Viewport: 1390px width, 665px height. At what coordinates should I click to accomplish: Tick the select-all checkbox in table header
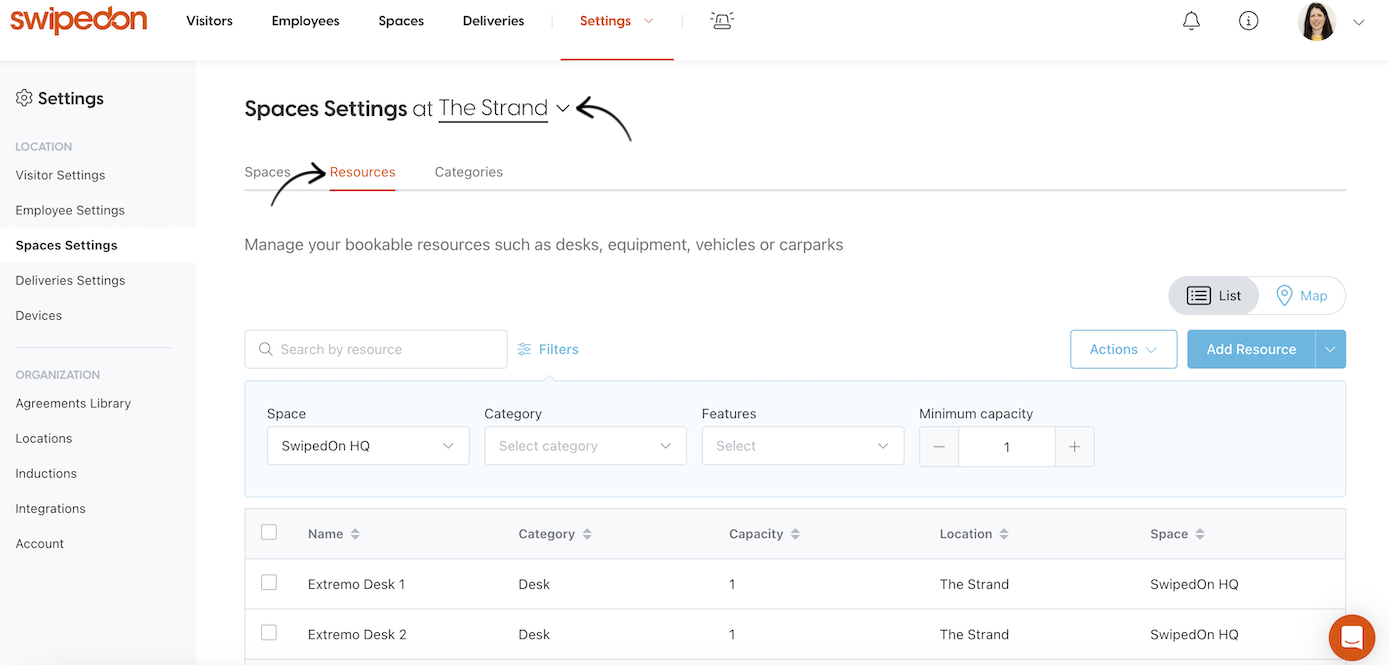click(x=269, y=532)
